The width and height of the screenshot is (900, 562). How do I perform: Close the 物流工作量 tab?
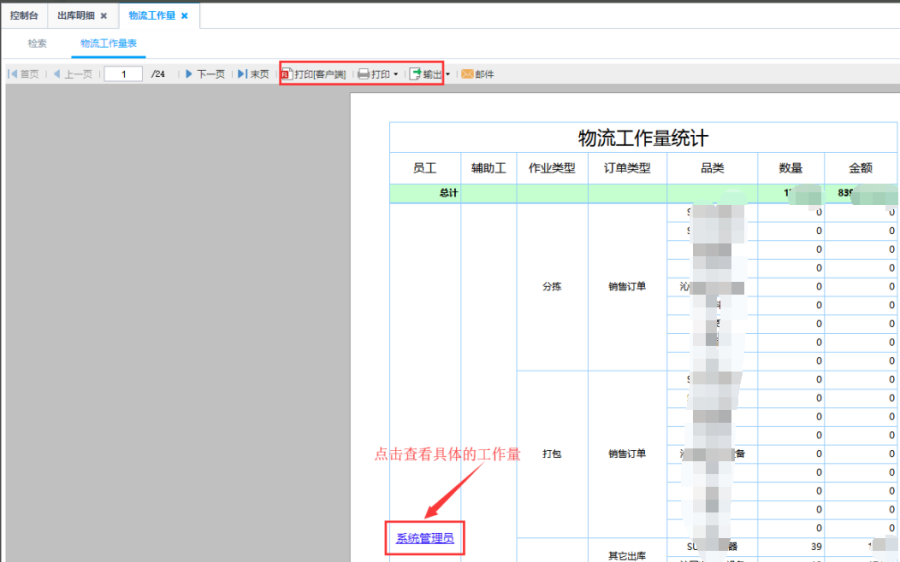(x=184, y=16)
